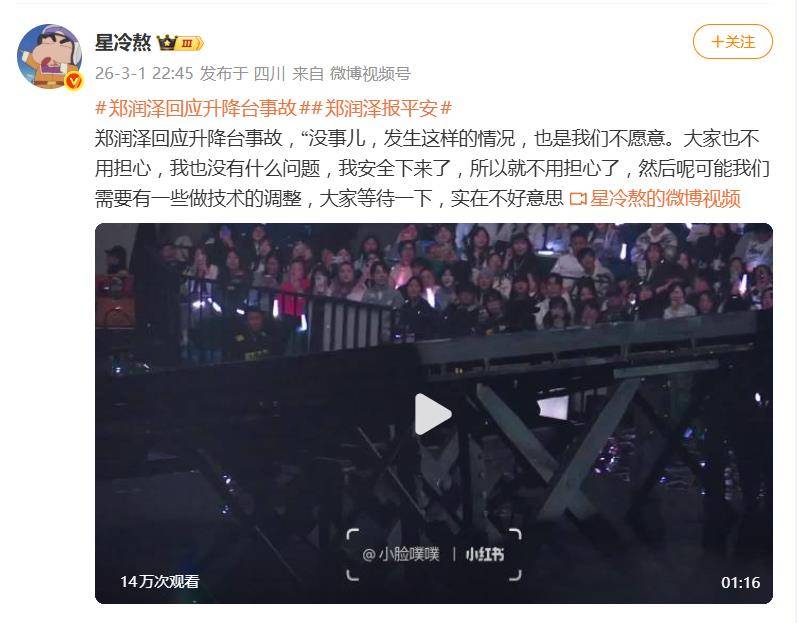The image size is (797, 623).
Task: Click the post timestamp 26-3-1 22:45
Action: click(x=144, y=74)
